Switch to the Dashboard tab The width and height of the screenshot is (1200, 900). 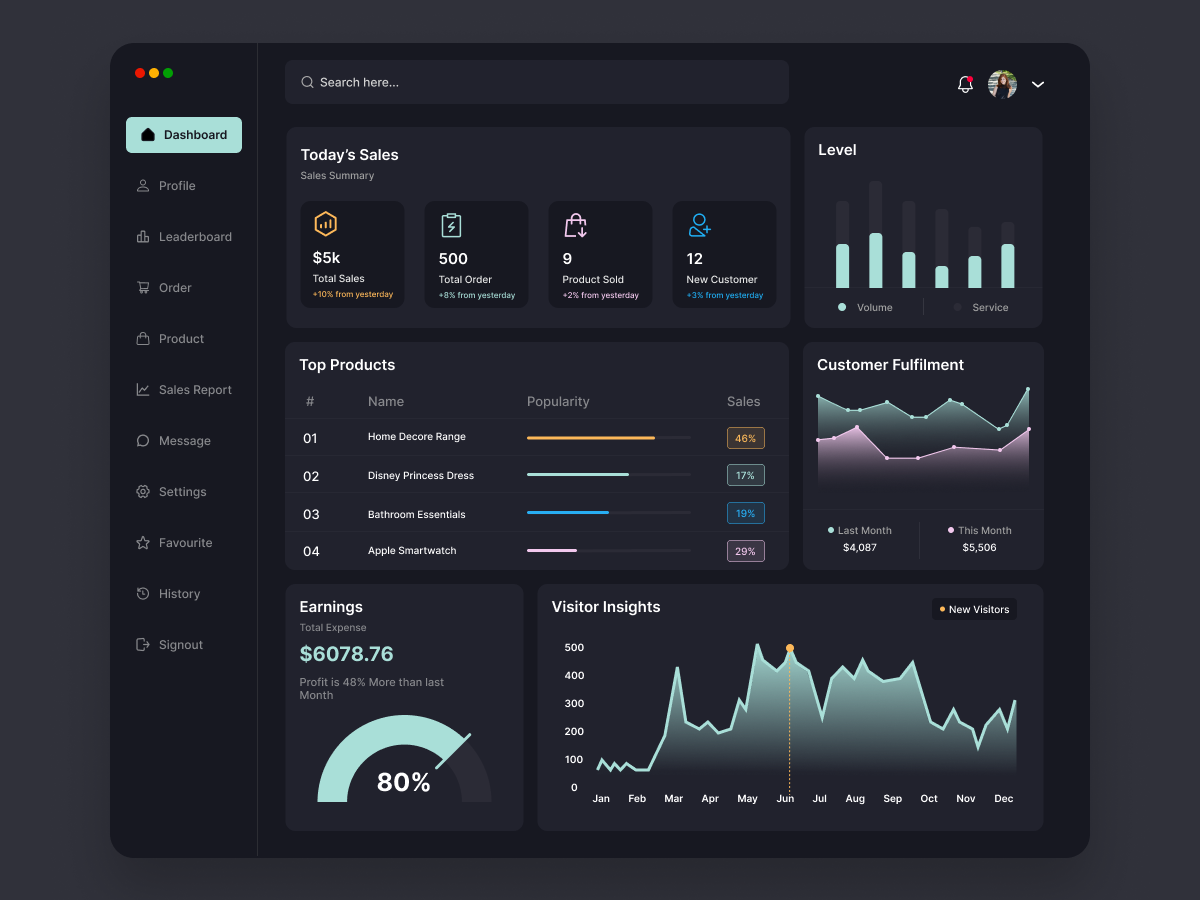(184, 134)
